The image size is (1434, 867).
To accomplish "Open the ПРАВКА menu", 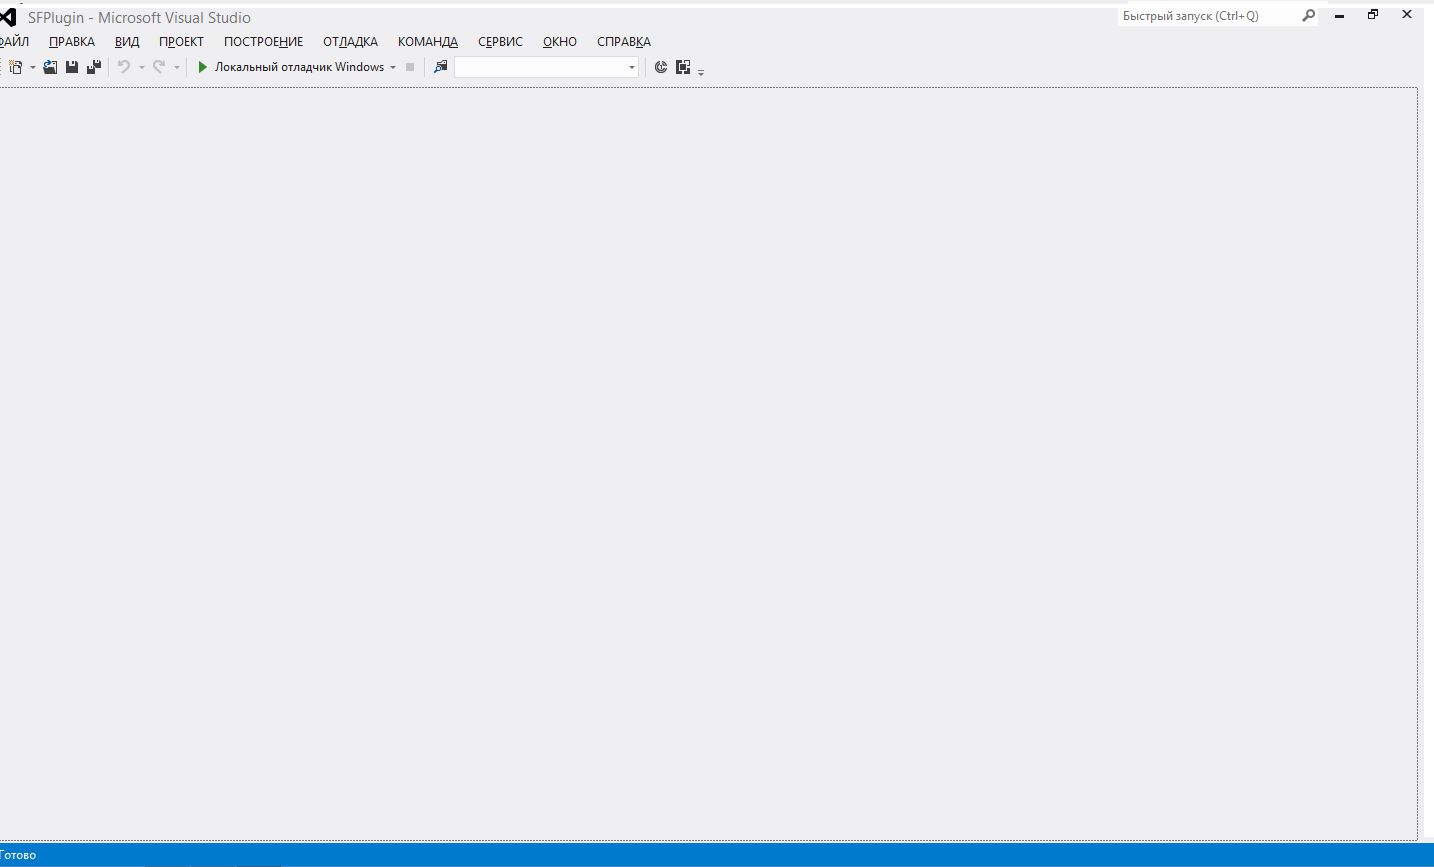I will tap(72, 42).
